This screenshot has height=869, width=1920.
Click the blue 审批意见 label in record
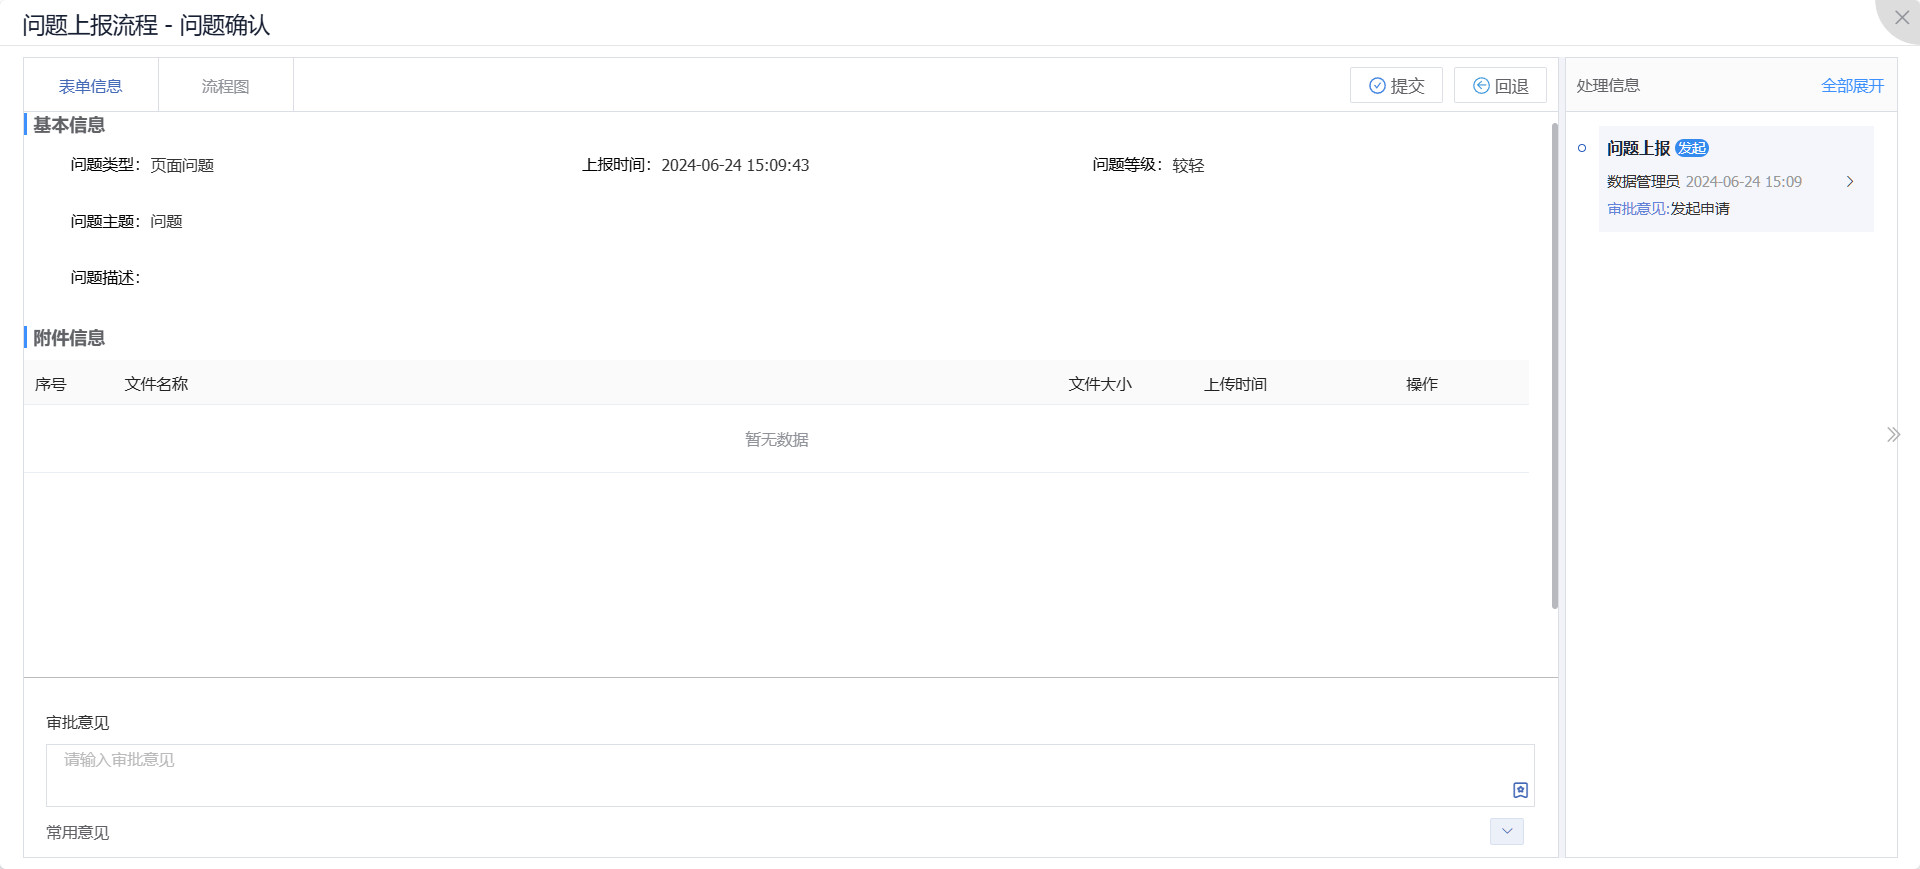(1637, 209)
